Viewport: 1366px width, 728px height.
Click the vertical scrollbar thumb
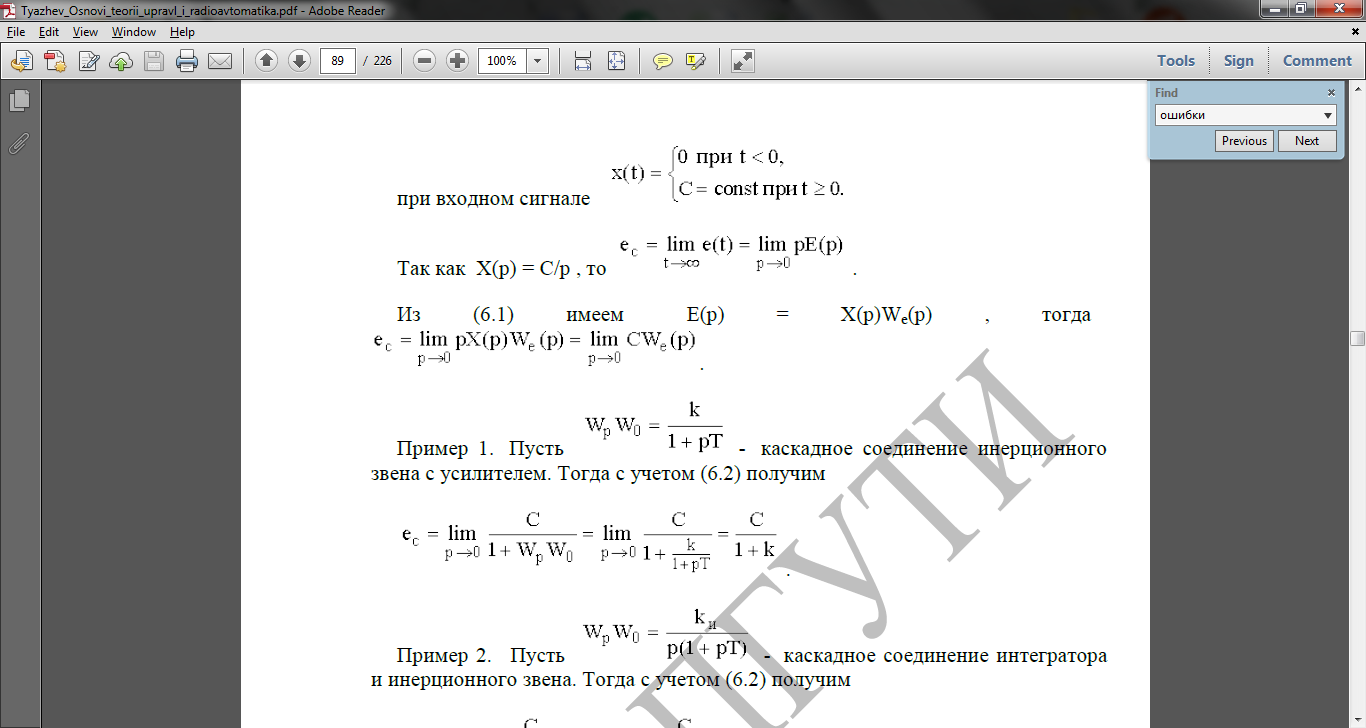tap(1357, 339)
